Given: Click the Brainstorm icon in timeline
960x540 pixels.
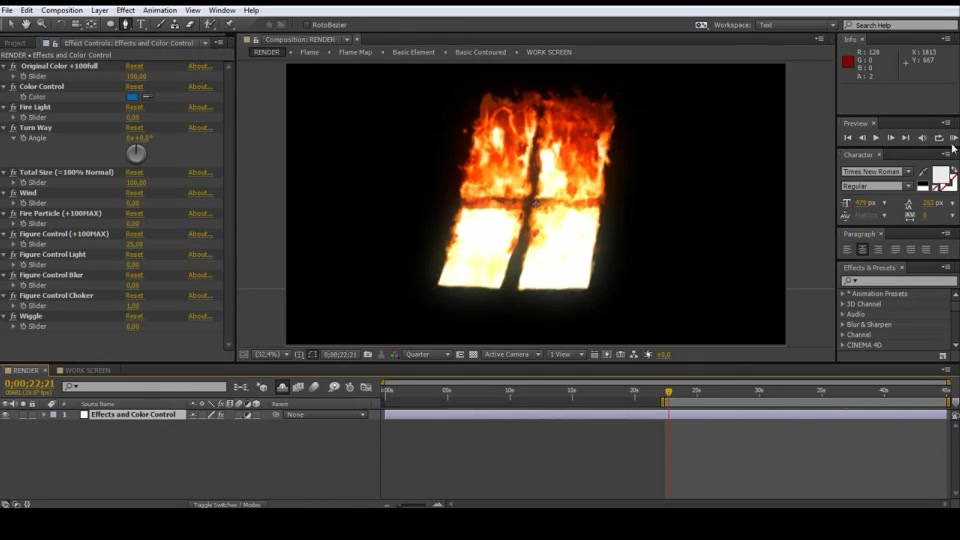Looking at the screenshot, I should click(x=334, y=387).
